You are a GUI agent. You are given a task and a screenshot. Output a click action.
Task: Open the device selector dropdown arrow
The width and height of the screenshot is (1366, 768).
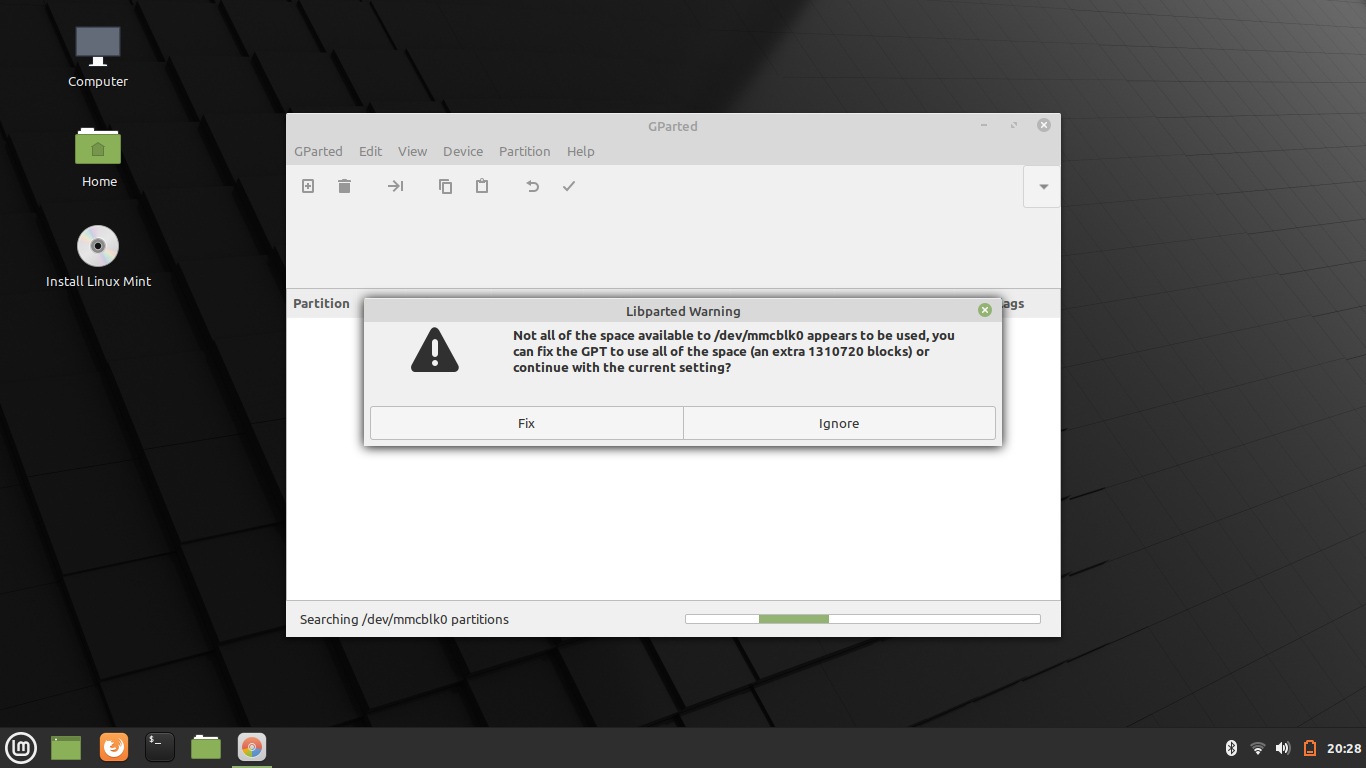[x=1043, y=187]
